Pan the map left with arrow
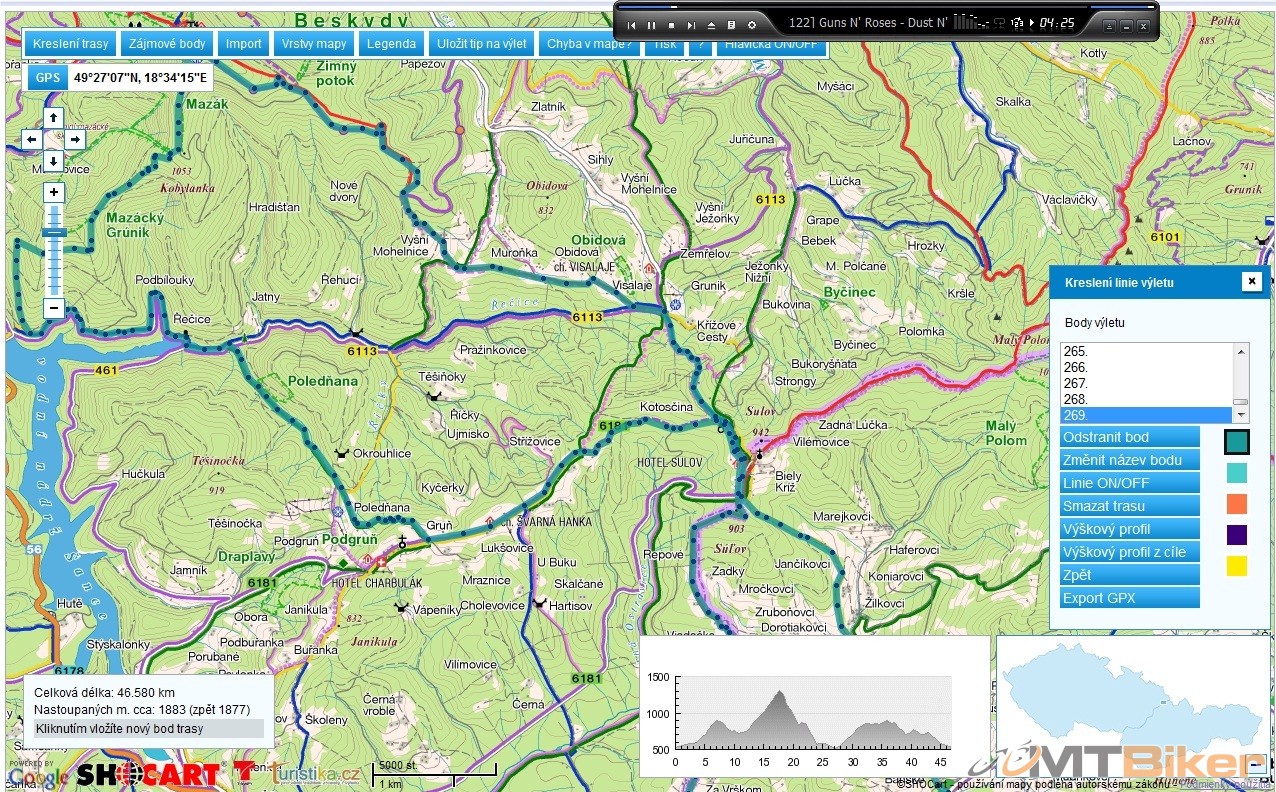 [32, 139]
